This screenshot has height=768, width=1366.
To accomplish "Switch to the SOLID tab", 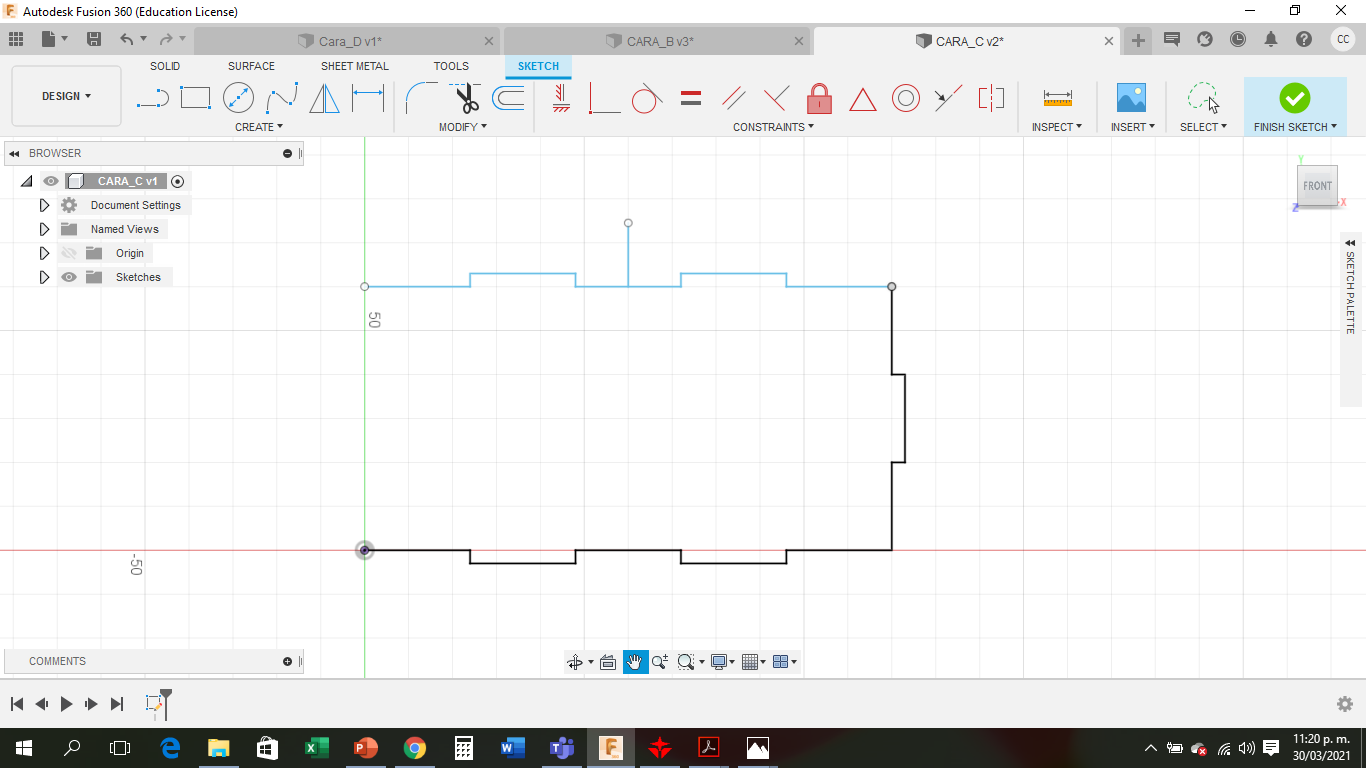I will (165, 66).
